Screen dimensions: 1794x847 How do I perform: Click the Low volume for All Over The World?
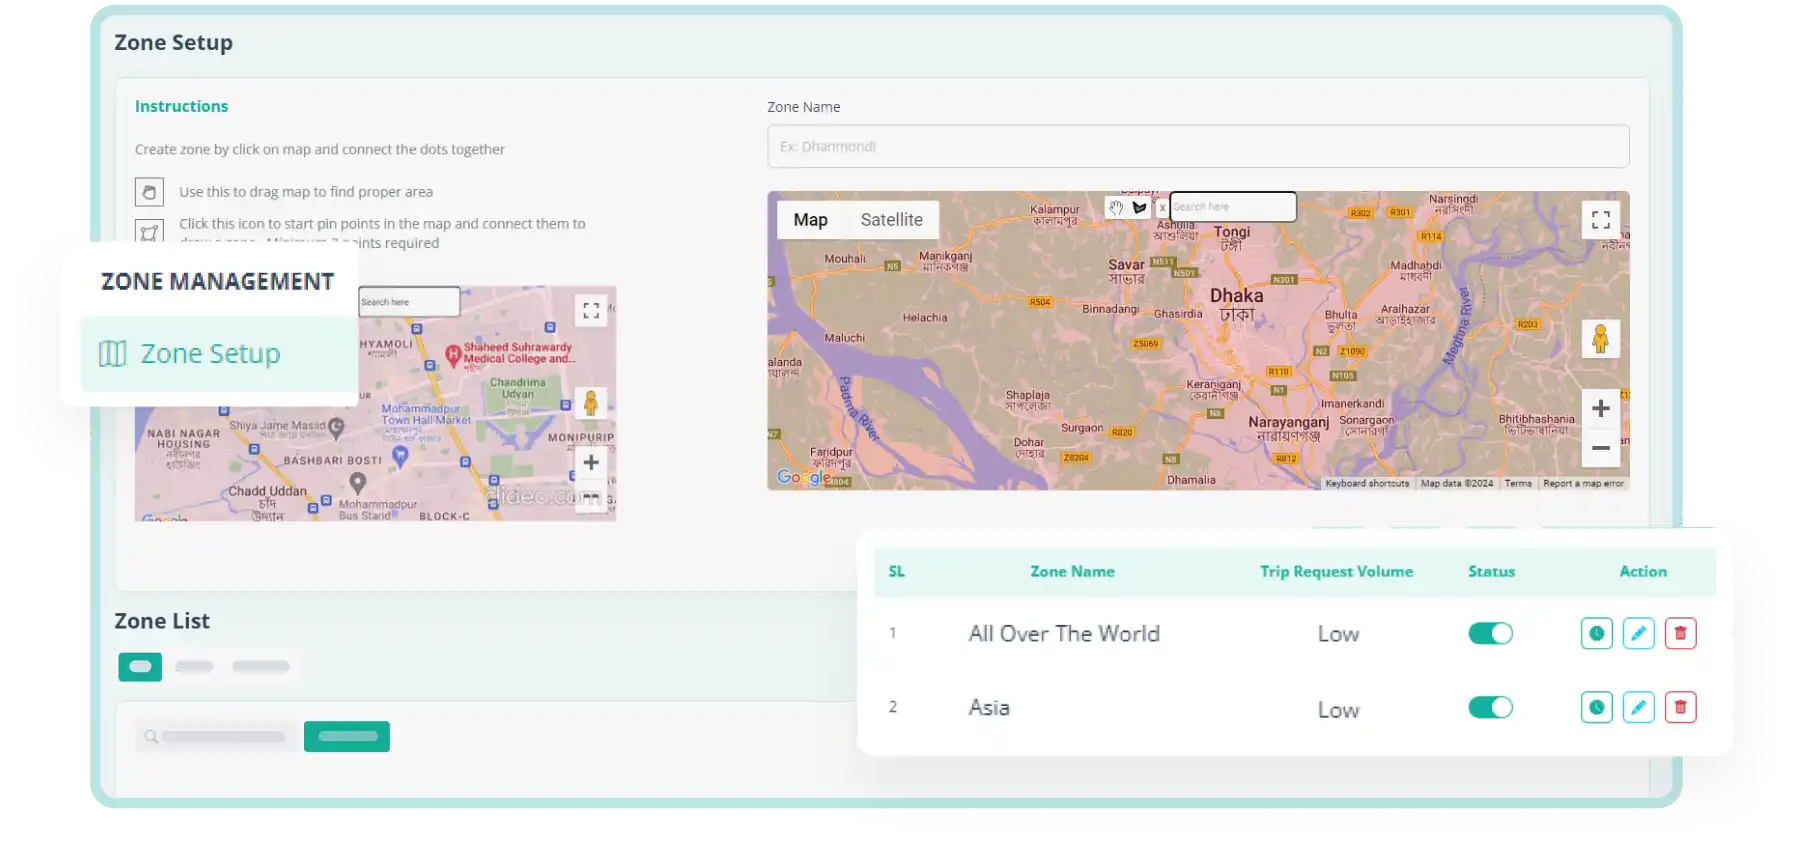[x=1338, y=634]
